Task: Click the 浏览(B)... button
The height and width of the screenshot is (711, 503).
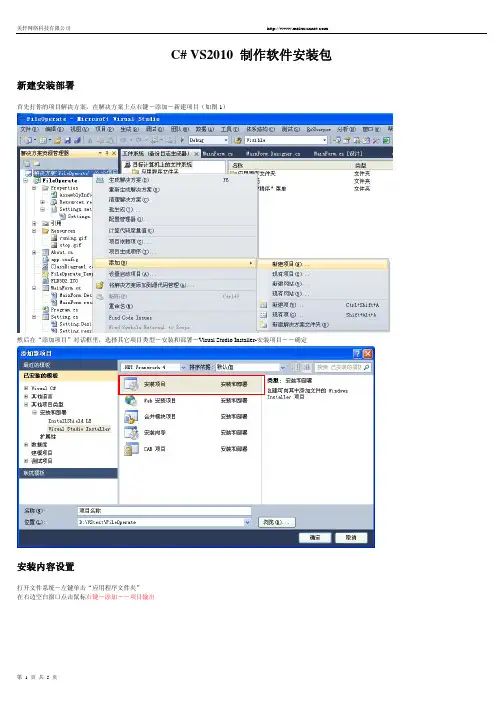Action: [x=277, y=522]
